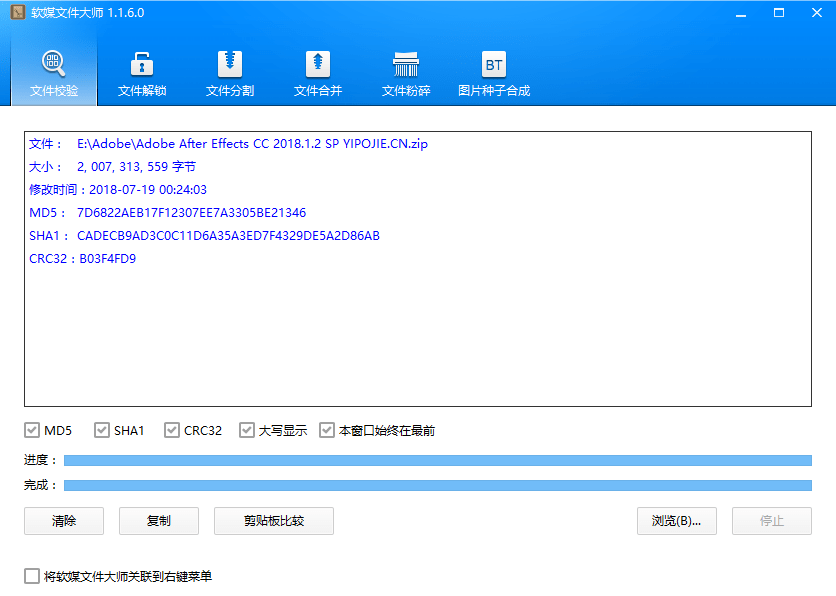Switch to the 文件校验 tab
This screenshot has height=596, width=836.
coord(53,72)
